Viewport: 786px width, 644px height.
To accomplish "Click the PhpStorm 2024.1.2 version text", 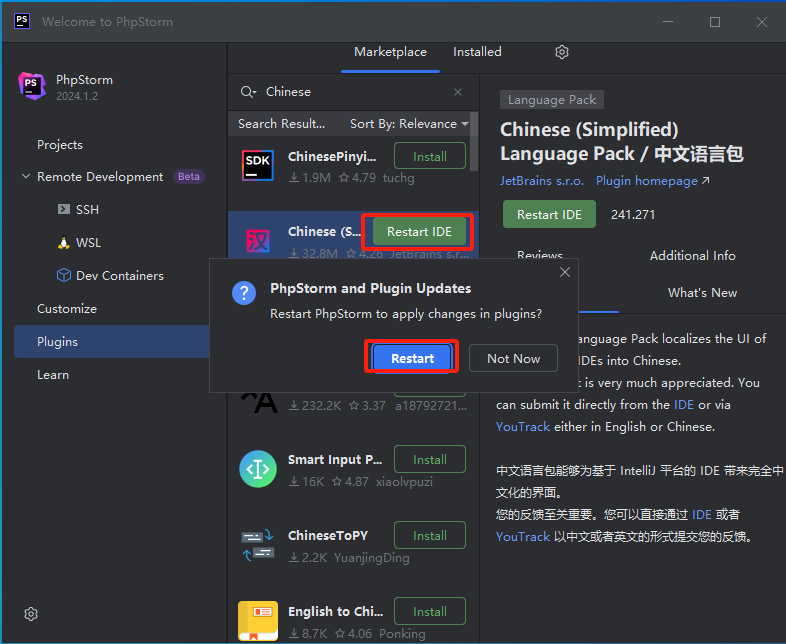I will (77, 96).
